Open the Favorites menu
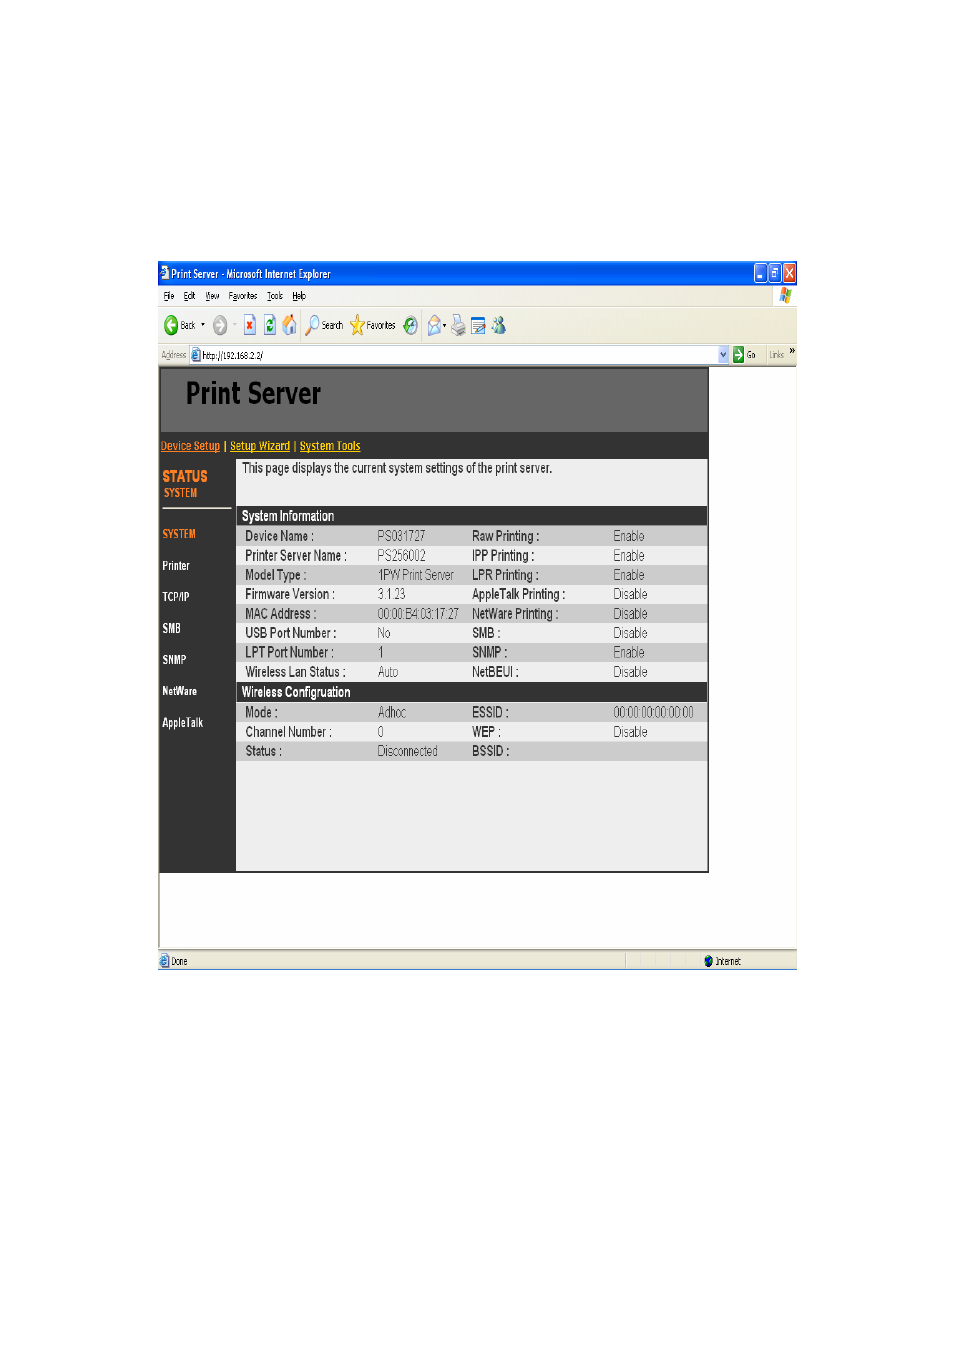The height and width of the screenshot is (1350, 954). tap(243, 296)
